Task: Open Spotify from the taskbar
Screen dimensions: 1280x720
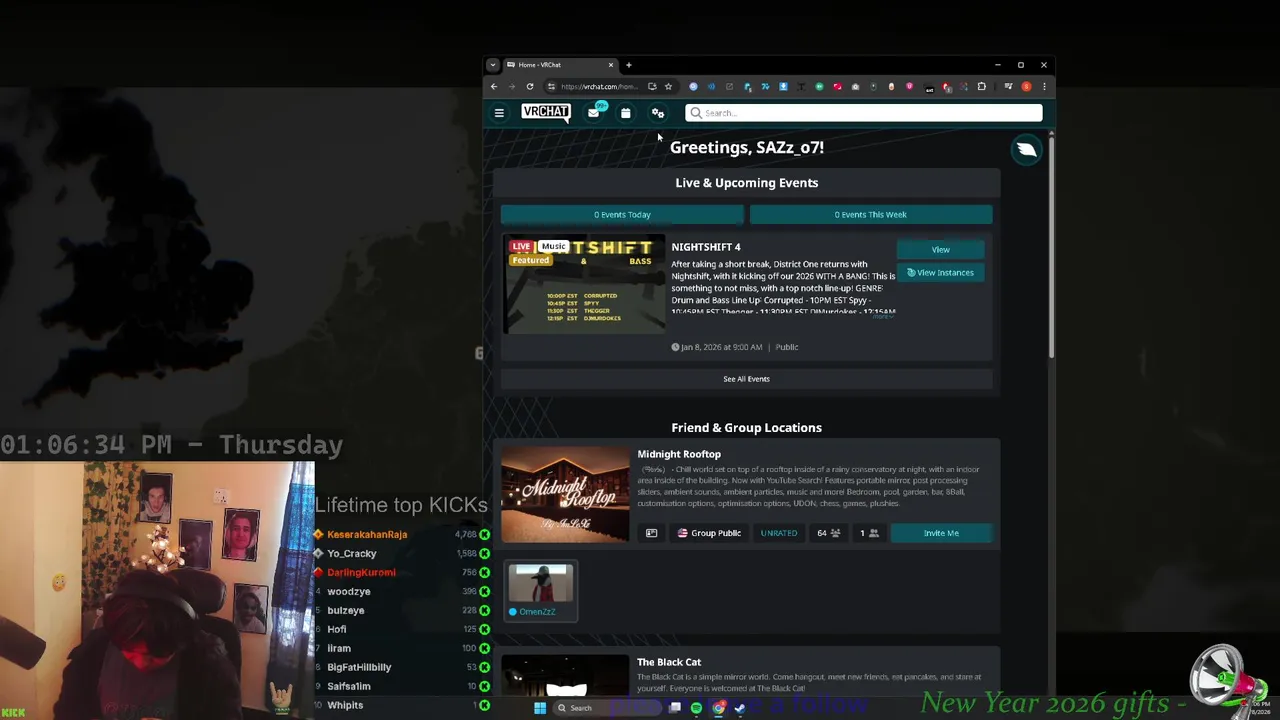Action: [x=696, y=708]
